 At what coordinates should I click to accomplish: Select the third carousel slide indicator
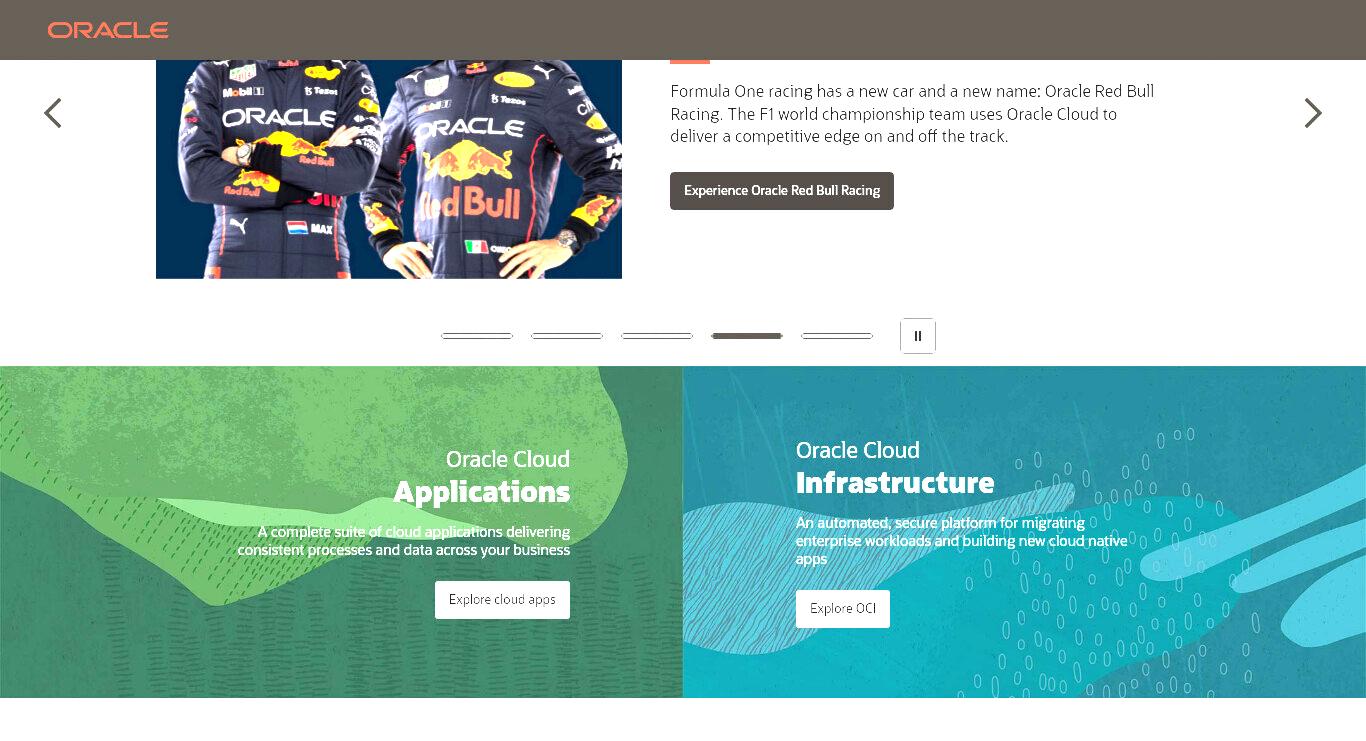pos(657,336)
